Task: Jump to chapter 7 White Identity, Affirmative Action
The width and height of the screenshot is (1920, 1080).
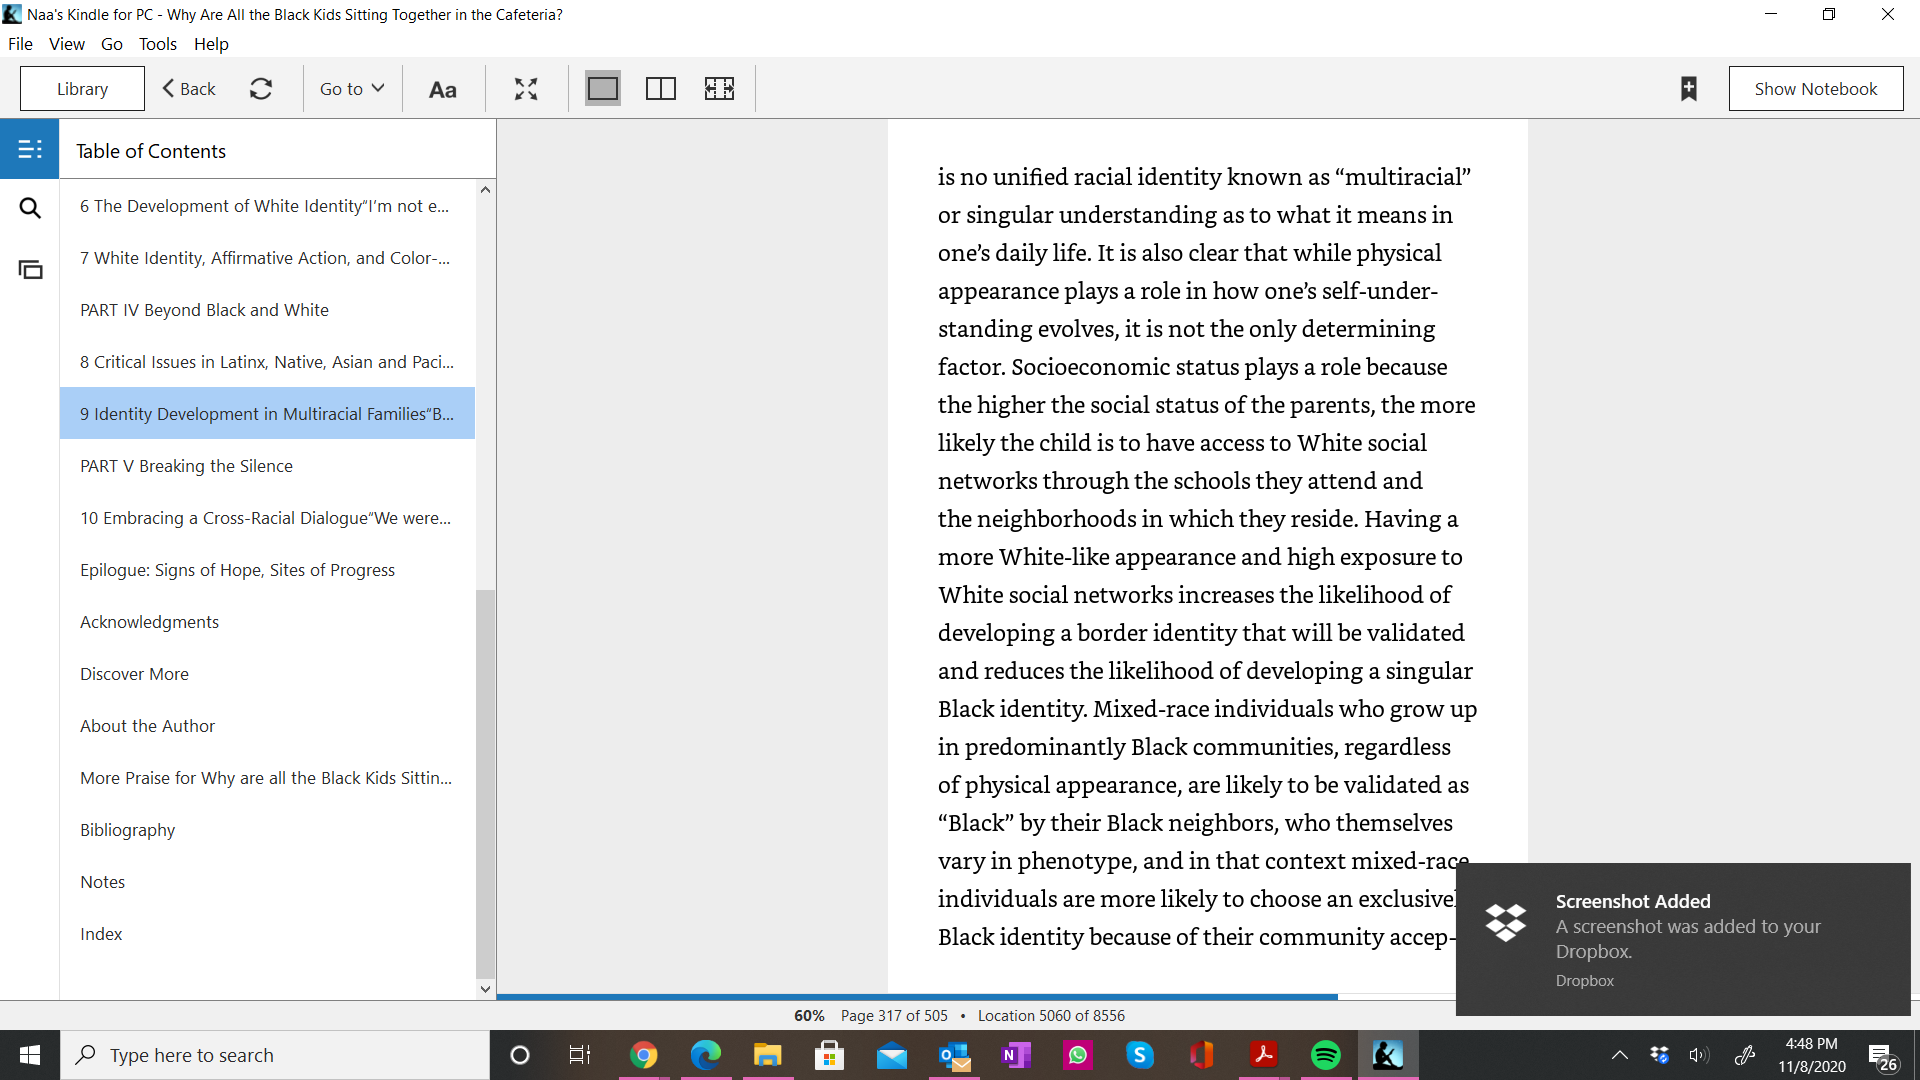Action: pos(267,258)
